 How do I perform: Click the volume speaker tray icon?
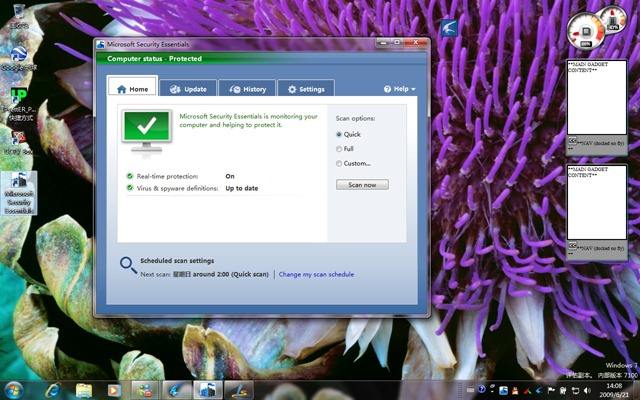587,391
